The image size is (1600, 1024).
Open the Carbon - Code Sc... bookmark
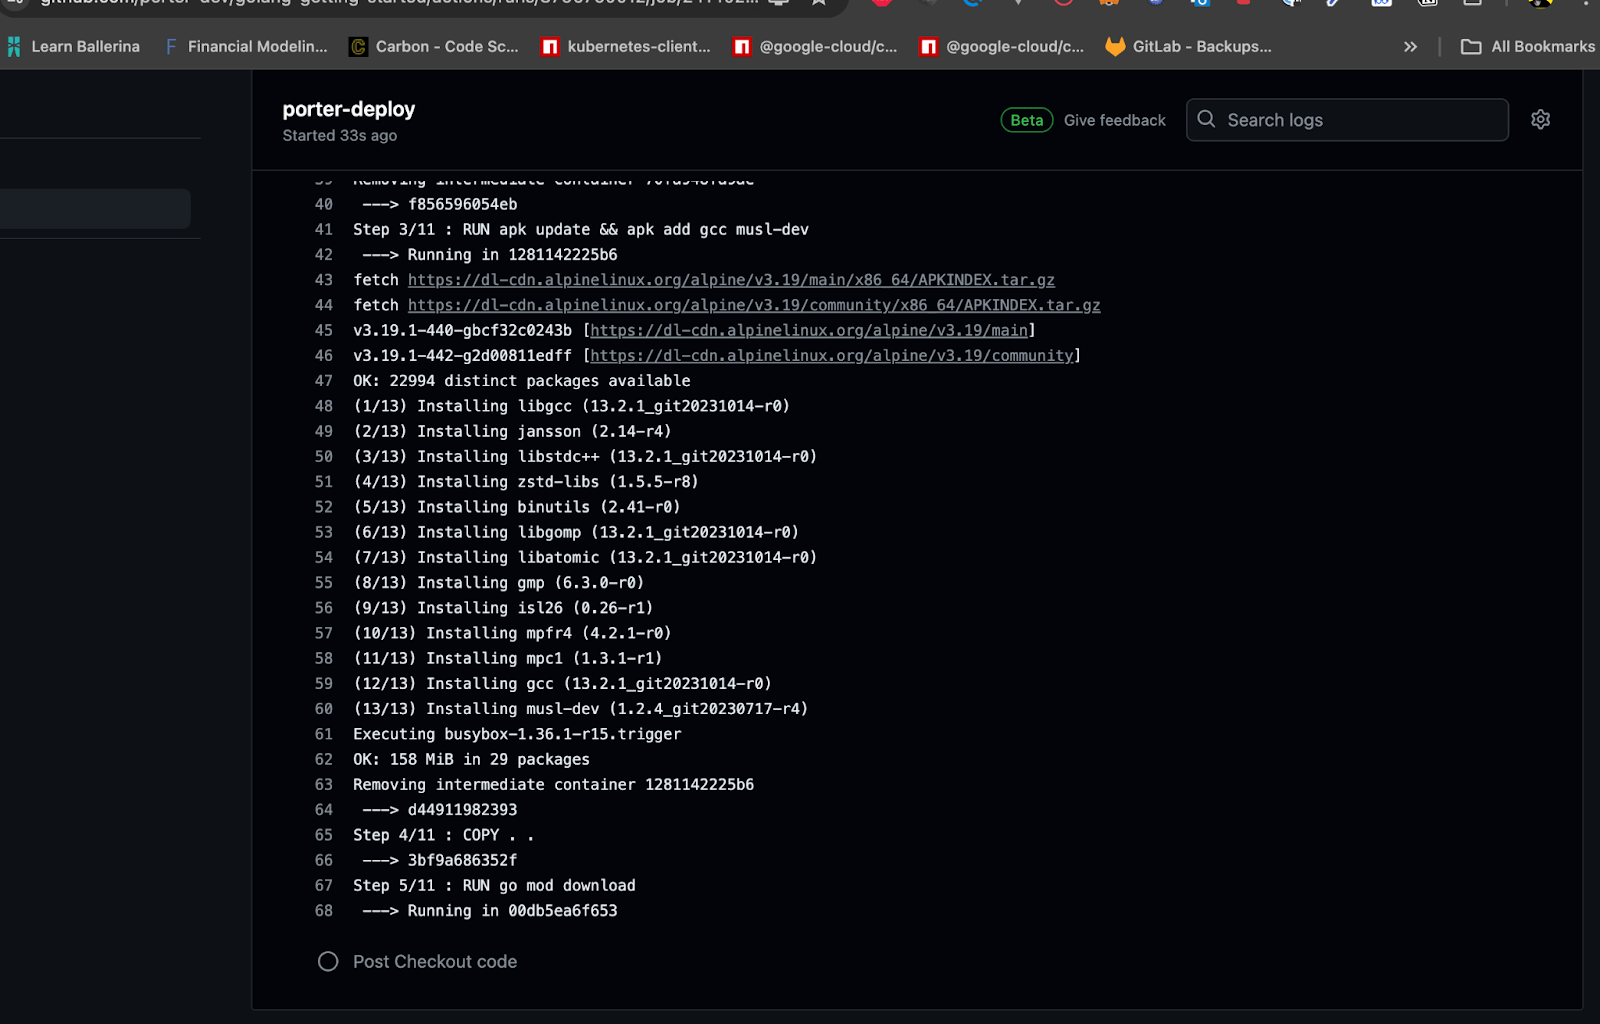pos(434,46)
